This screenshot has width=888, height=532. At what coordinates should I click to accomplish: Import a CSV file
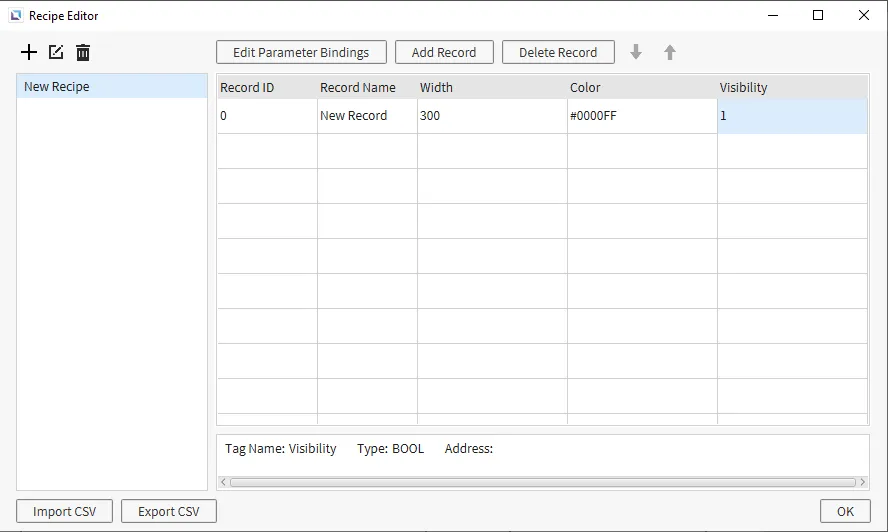click(65, 511)
